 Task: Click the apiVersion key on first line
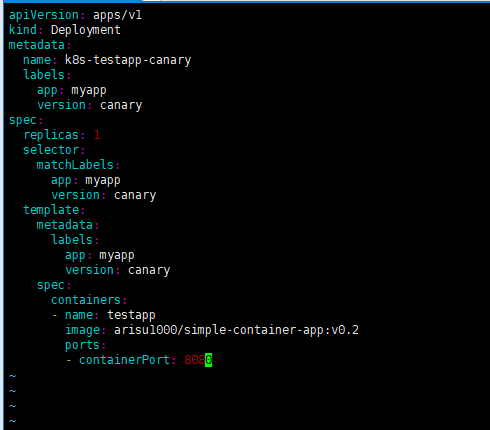(x=43, y=15)
